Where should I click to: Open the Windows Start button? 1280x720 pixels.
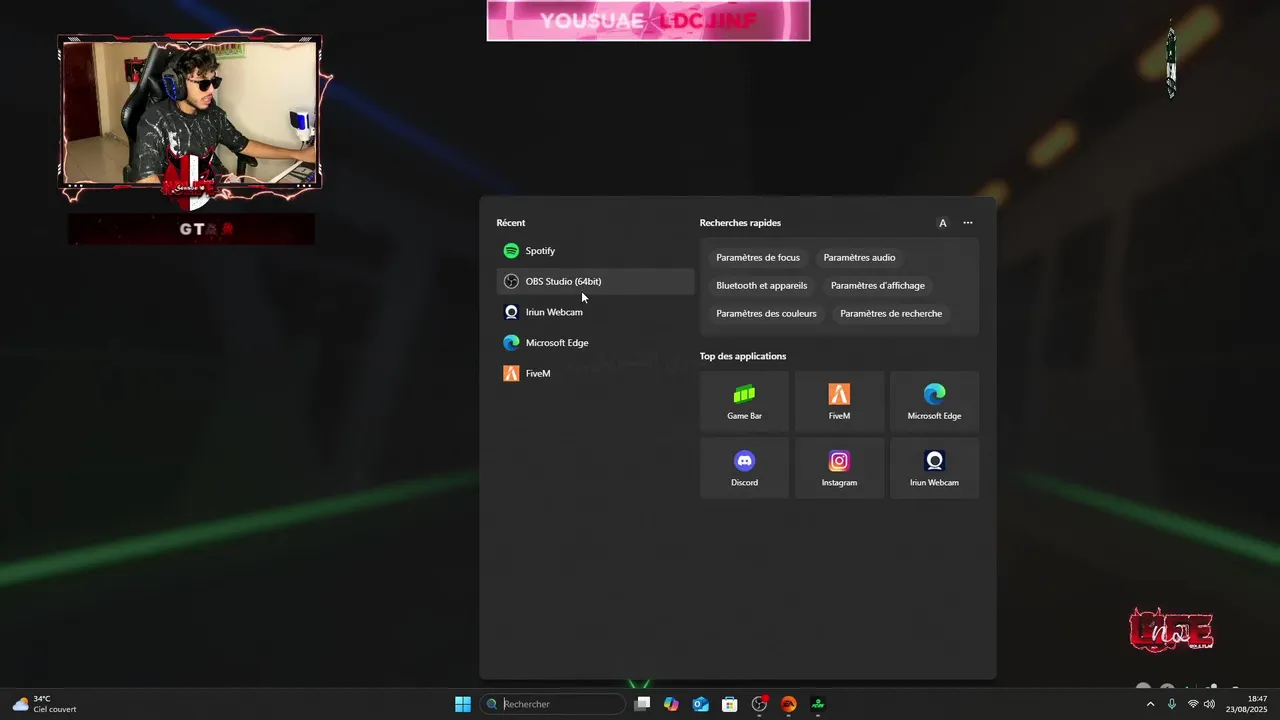click(x=463, y=704)
